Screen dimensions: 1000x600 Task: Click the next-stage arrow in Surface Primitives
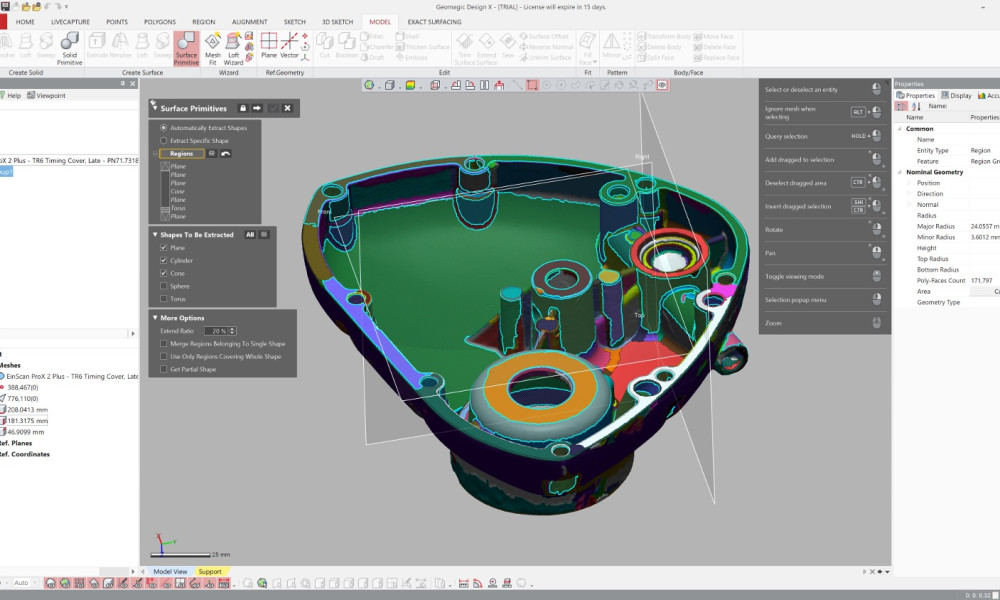[x=257, y=108]
